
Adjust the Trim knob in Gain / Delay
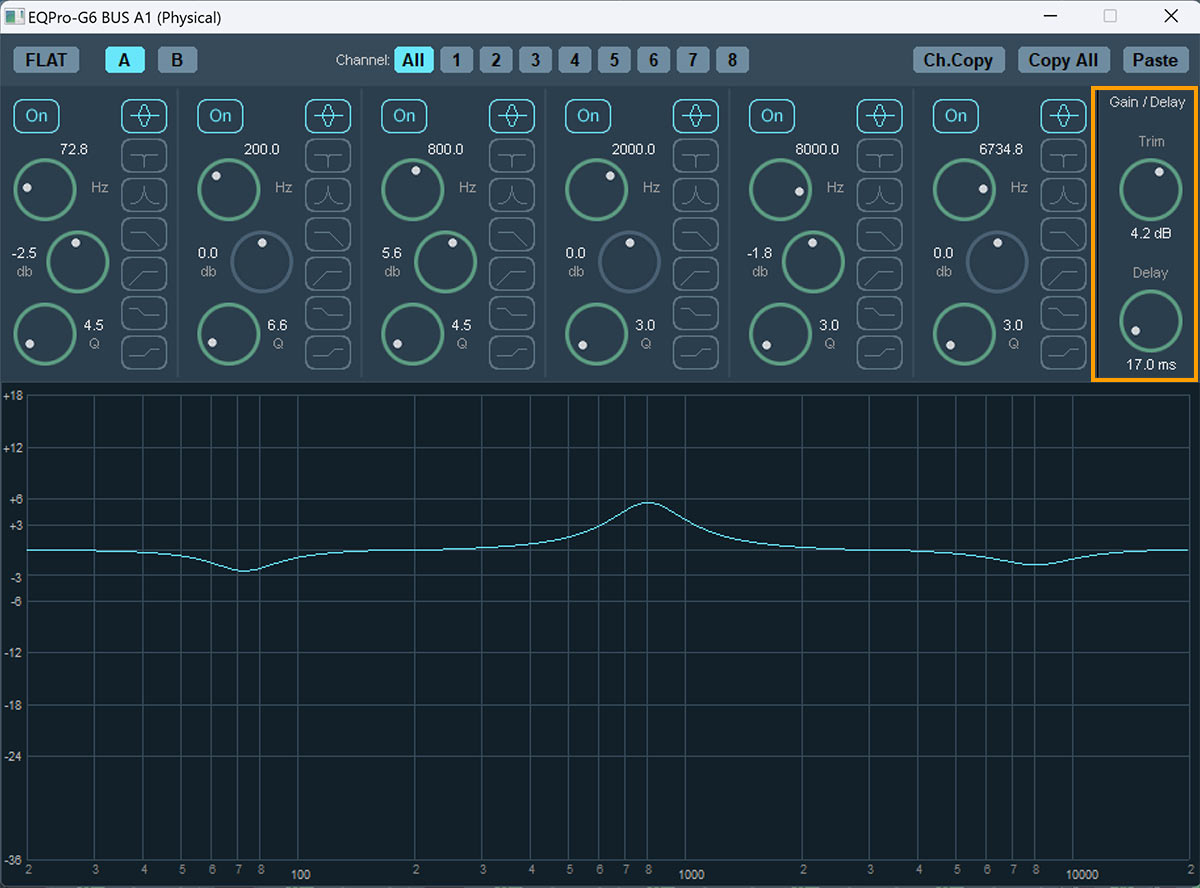1150,189
